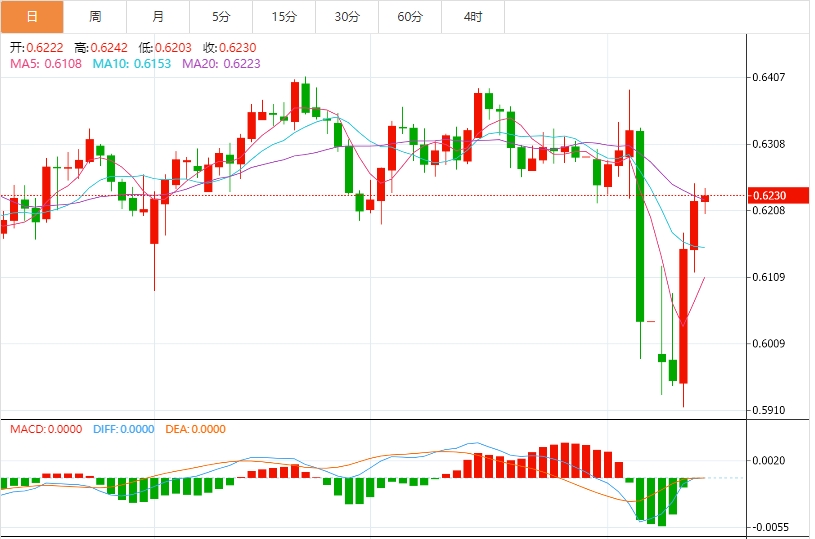Click the MA20: 0.6223 indicator label
Viewport: 815px width, 539px height.
pyautogui.click(x=221, y=64)
